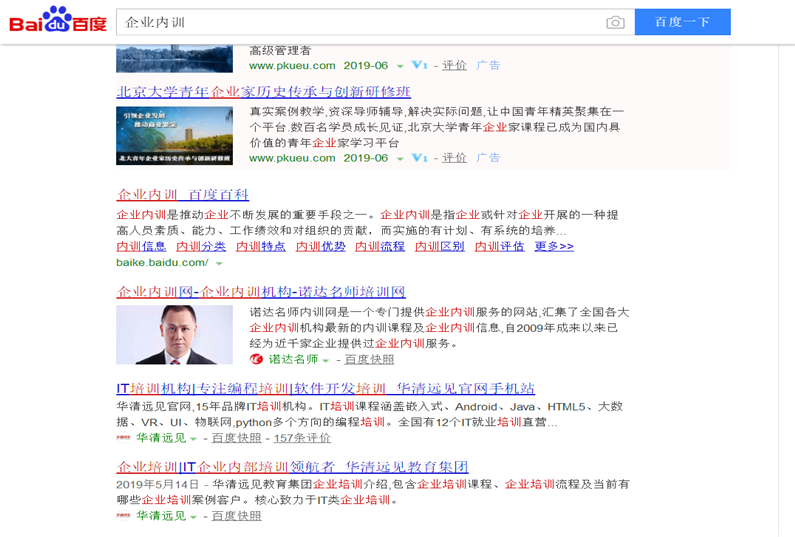
Task: Click the 更多>> link
Action: (x=554, y=246)
